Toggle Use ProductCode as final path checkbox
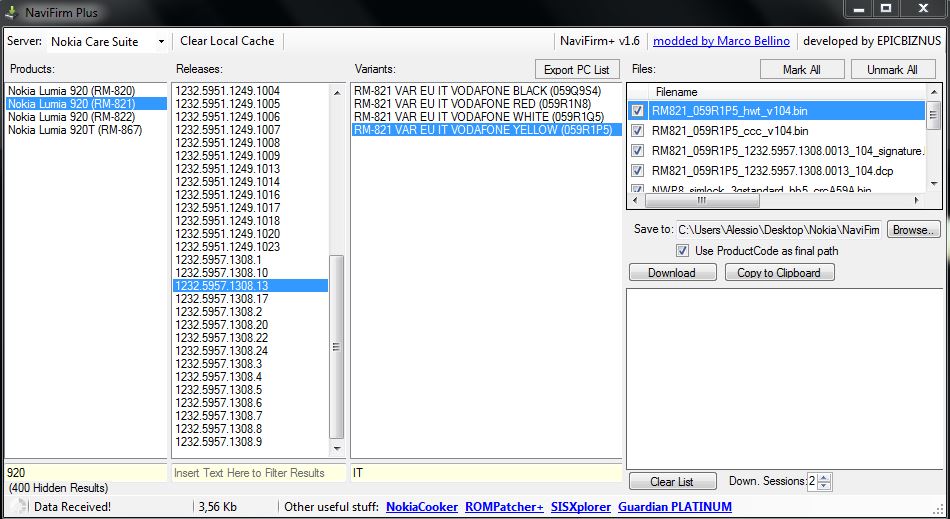Image resolution: width=950 pixels, height=519 pixels. [683, 251]
